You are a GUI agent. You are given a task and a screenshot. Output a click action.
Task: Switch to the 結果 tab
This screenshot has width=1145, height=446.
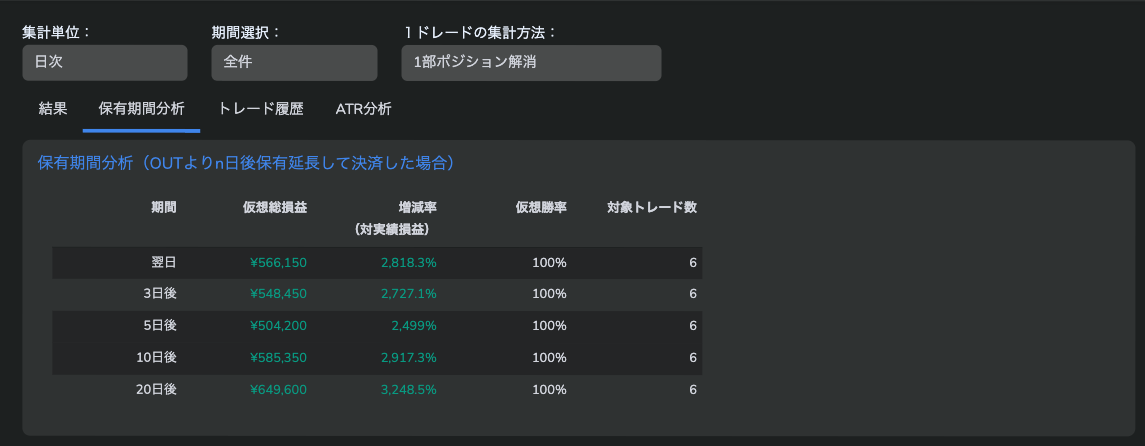tap(53, 109)
